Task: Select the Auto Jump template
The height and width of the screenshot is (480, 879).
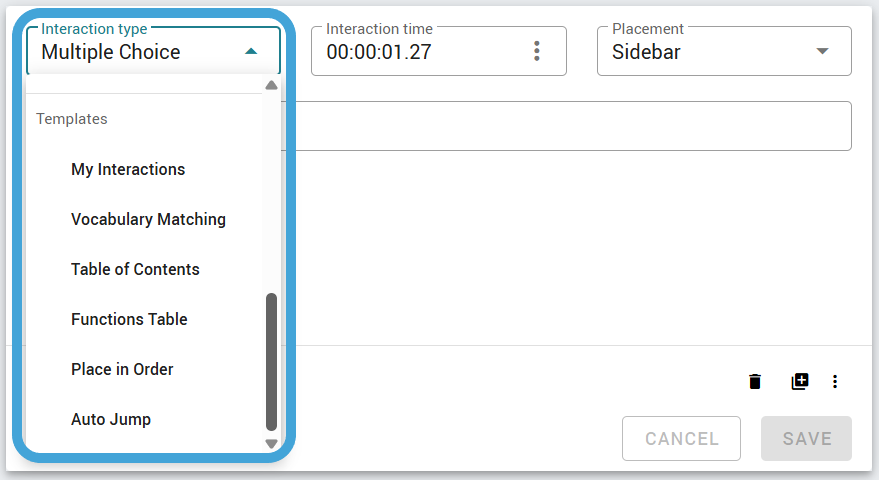Action: [111, 419]
